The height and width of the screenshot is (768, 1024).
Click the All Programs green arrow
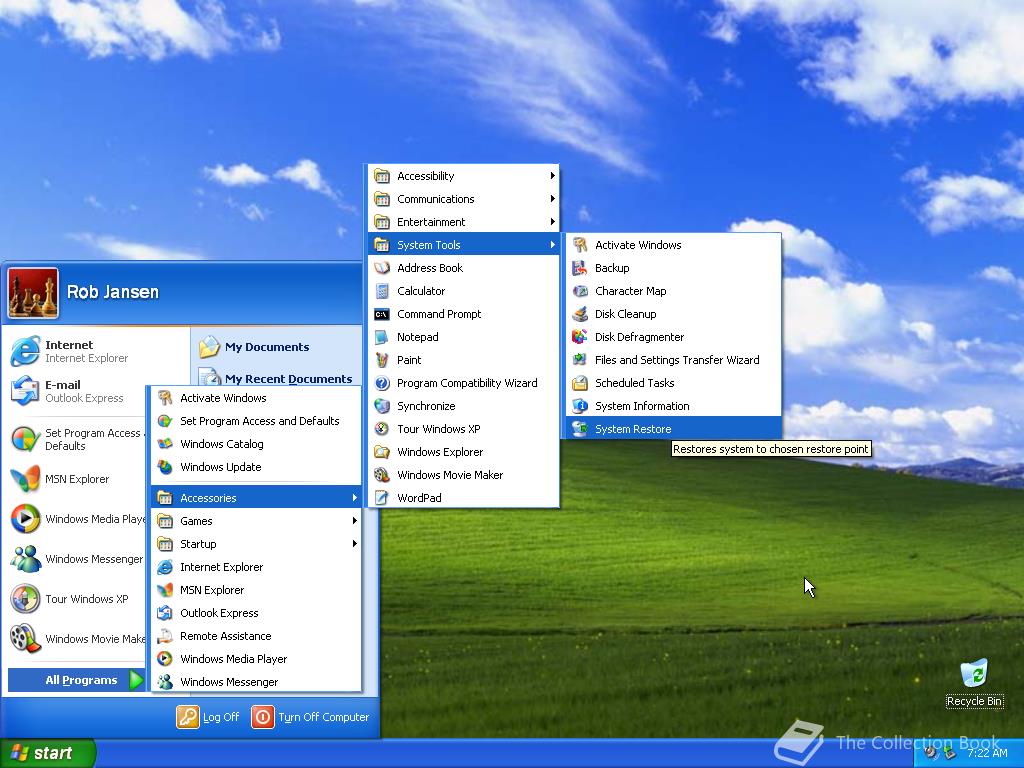136,680
